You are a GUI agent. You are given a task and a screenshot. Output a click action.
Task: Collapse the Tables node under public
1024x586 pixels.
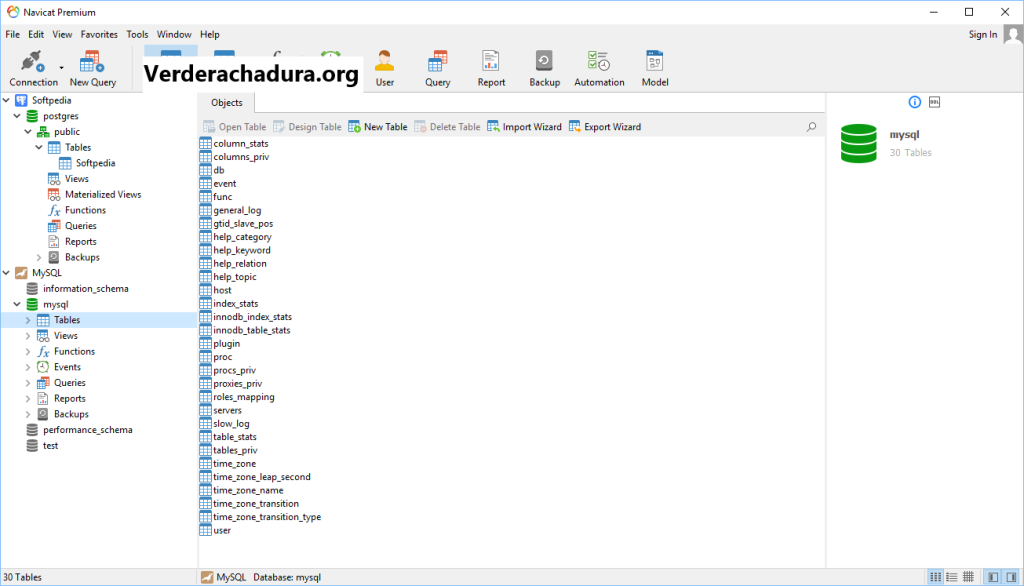point(39,147)
